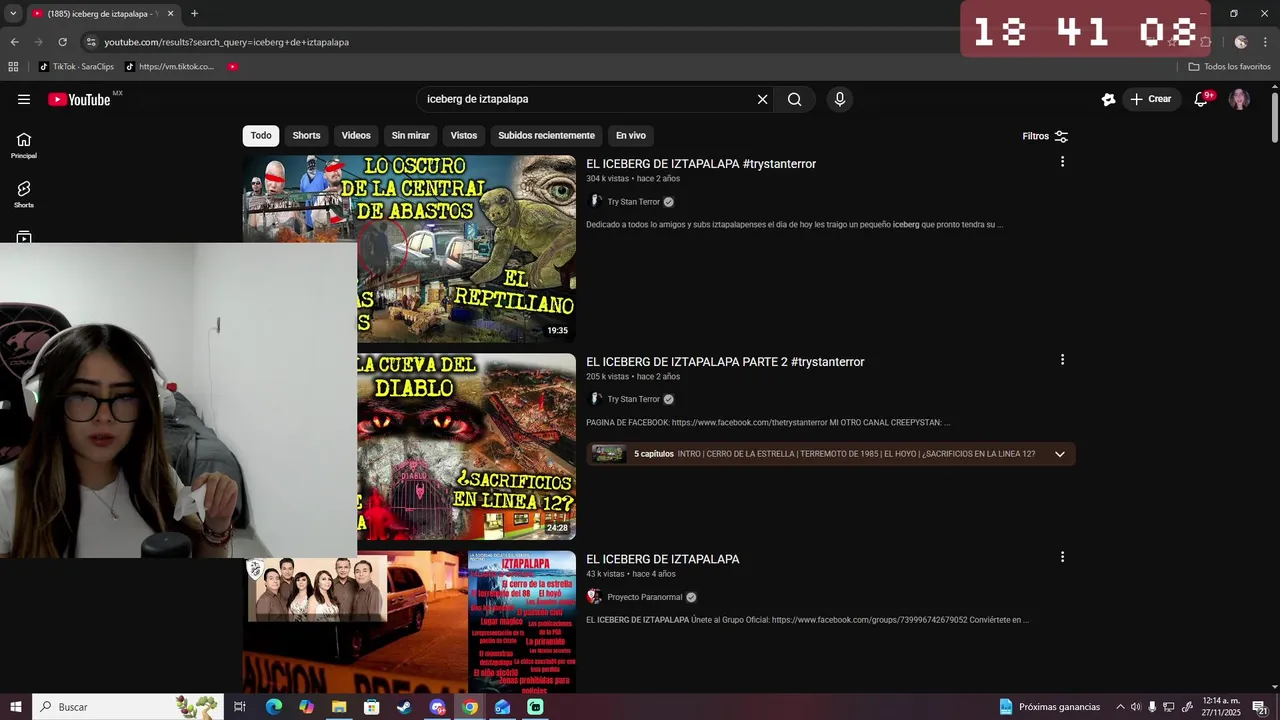Screen dimensions: 1280x720
Task: Select the Videos filter chip
Action: pyautogui.click(x=356, y=136)
